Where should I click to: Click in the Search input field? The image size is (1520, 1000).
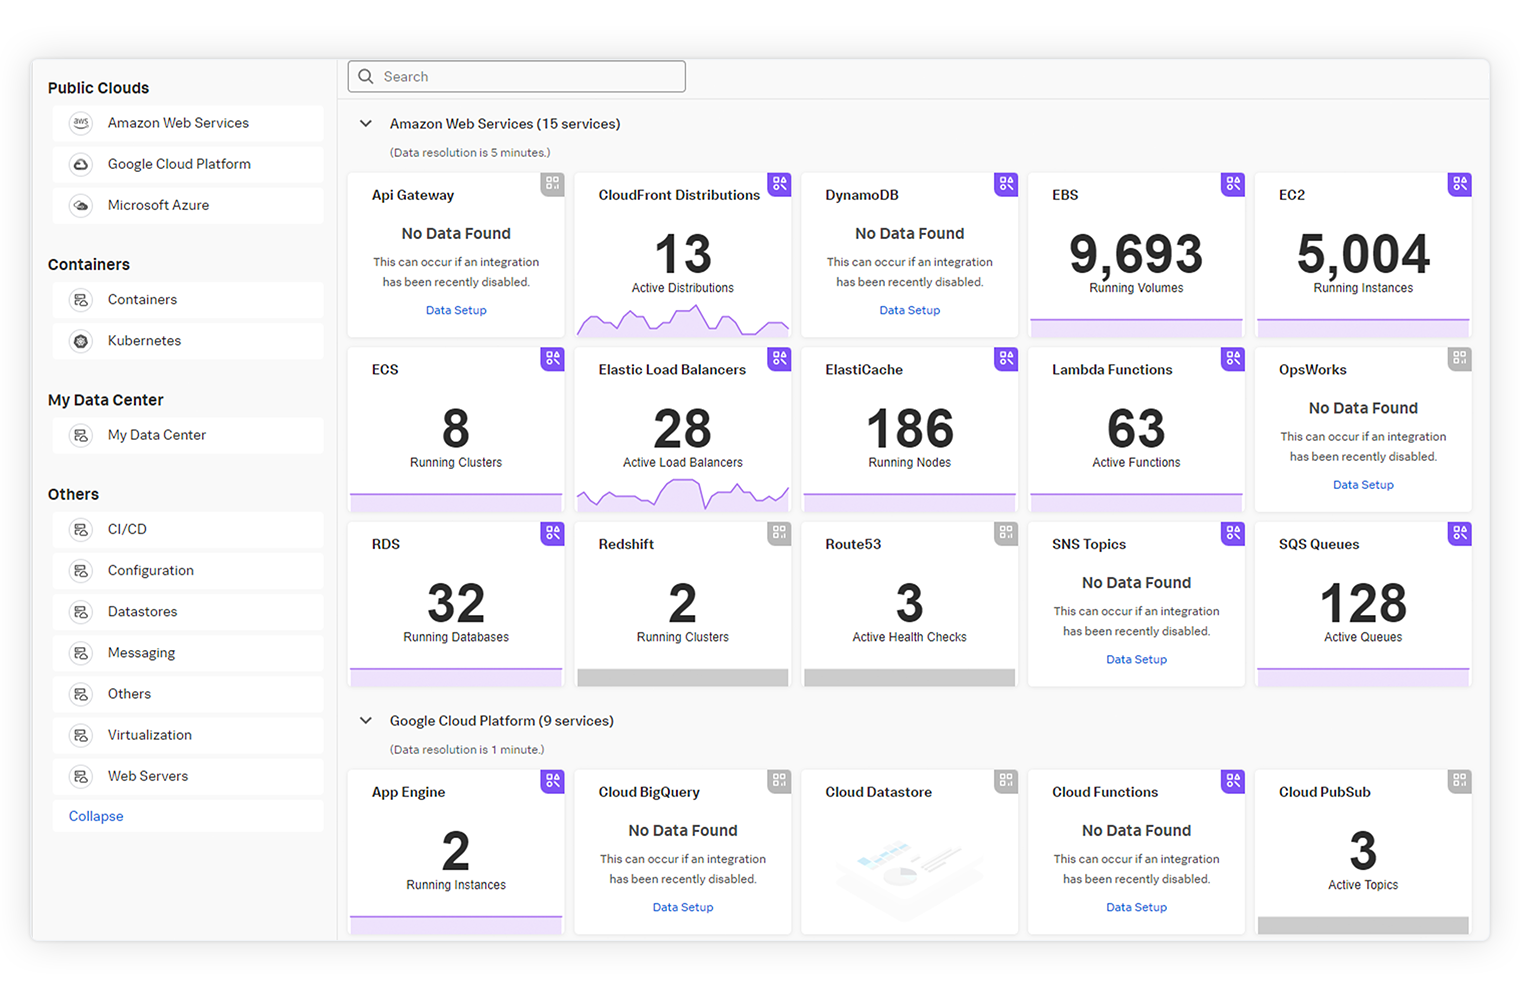(x=517, y=77)
